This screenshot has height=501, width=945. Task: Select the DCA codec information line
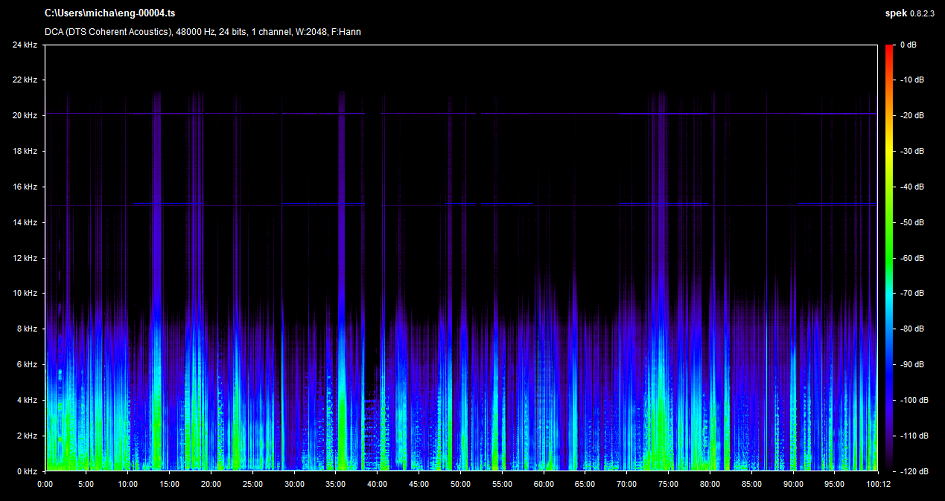tap(203, 32)
